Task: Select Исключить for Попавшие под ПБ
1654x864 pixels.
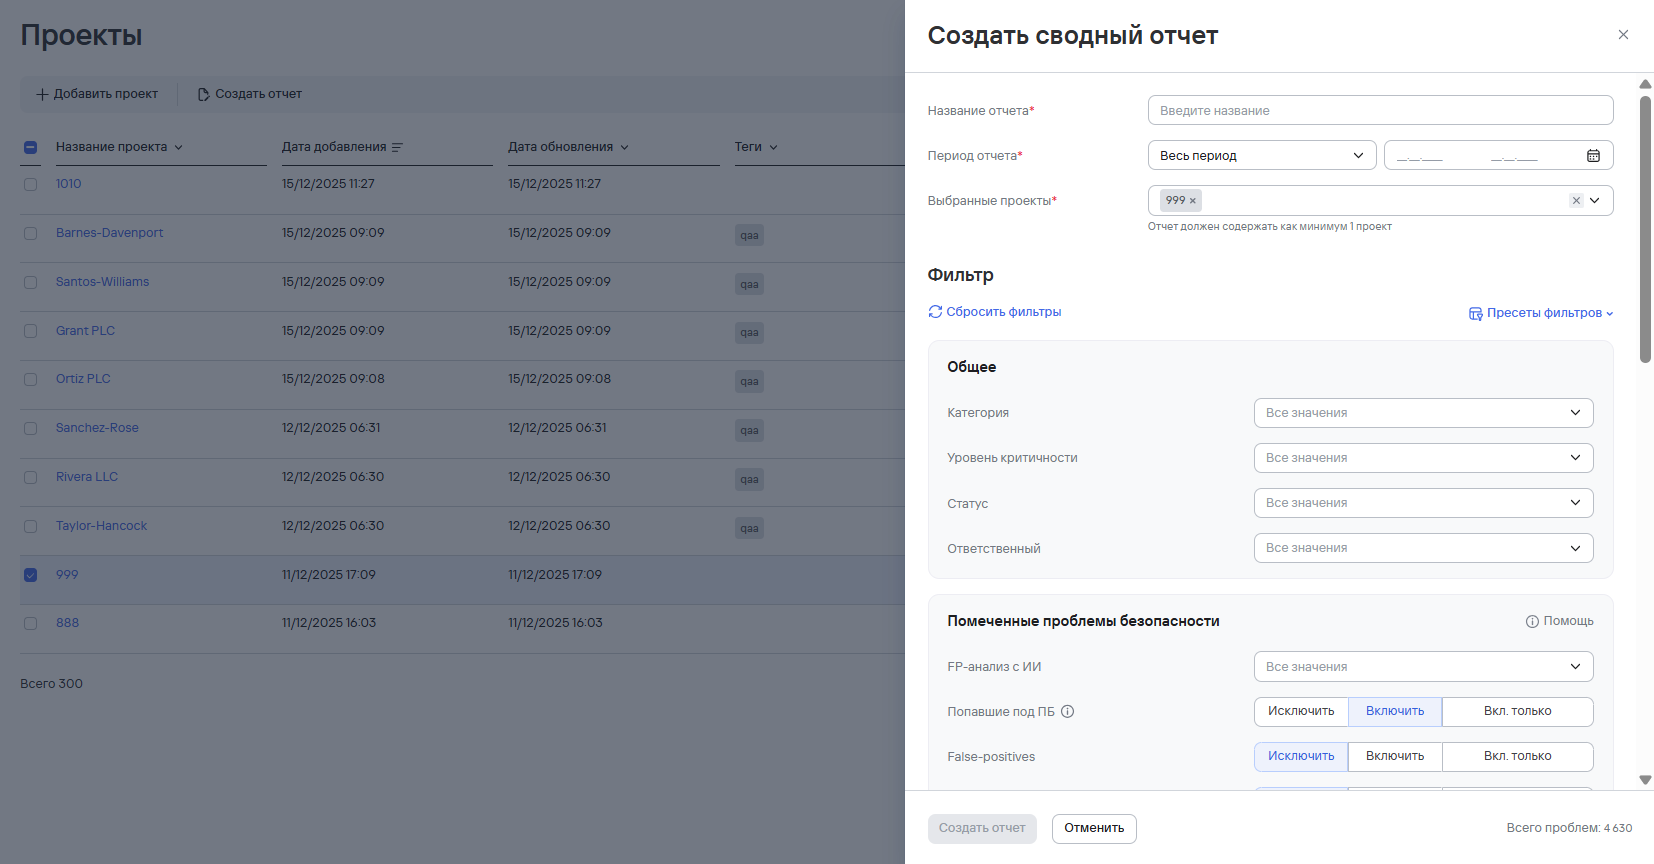Action: tap(1301, 712)
